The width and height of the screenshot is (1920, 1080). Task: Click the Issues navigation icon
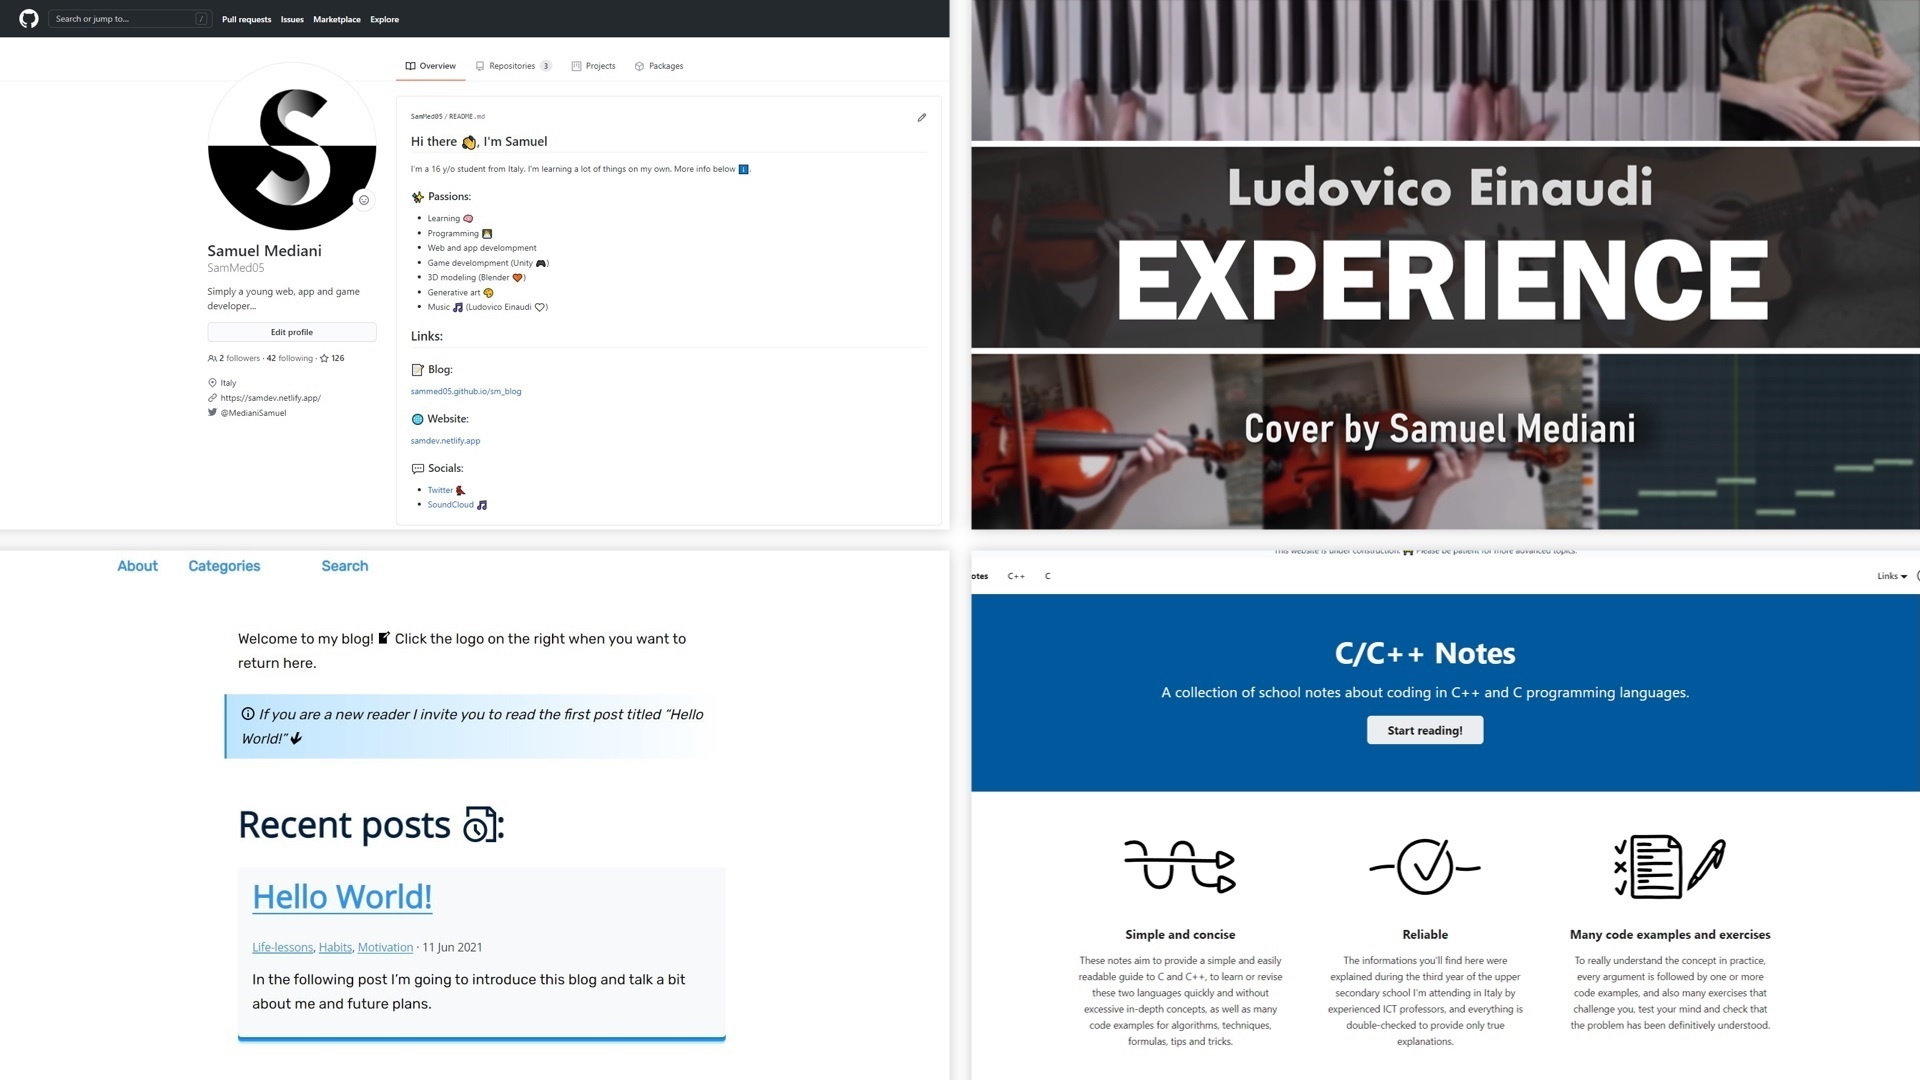pyautogui.click(x=290, y=18)
